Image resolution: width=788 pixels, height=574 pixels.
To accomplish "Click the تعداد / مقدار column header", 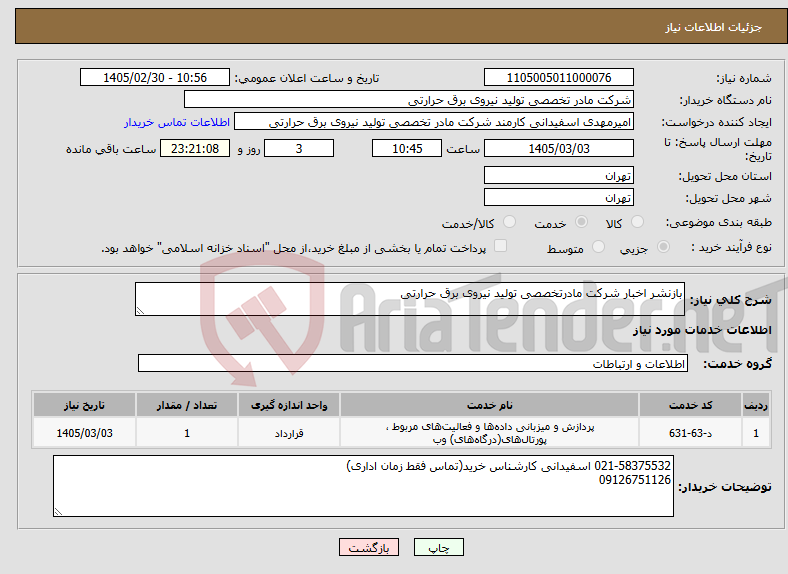I will tap(186, 405).
